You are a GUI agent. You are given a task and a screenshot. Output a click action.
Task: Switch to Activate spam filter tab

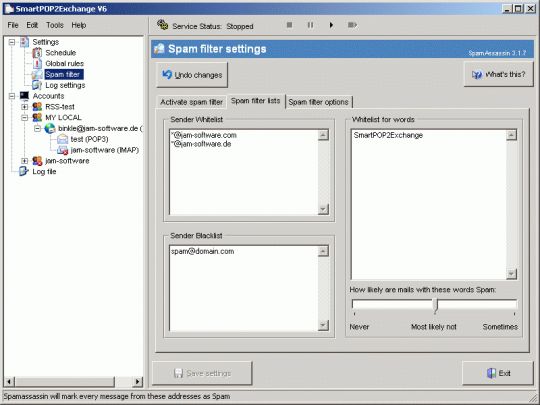click(x=191, y=102)
